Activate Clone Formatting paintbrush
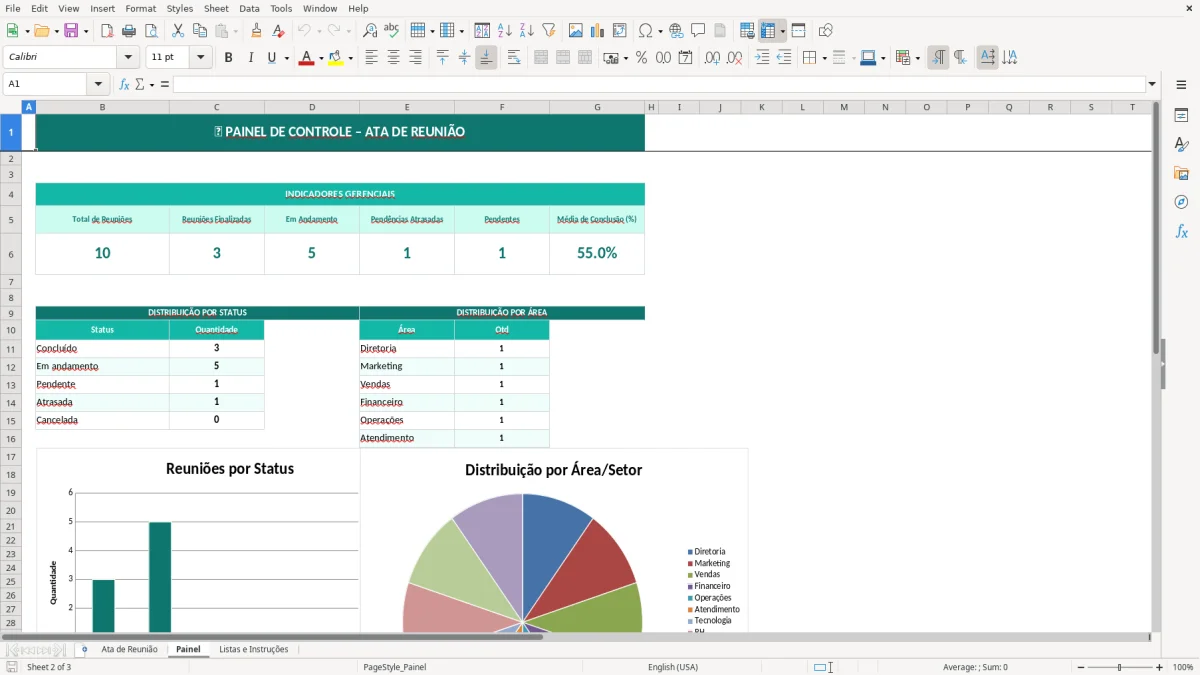 click(257, 31)
